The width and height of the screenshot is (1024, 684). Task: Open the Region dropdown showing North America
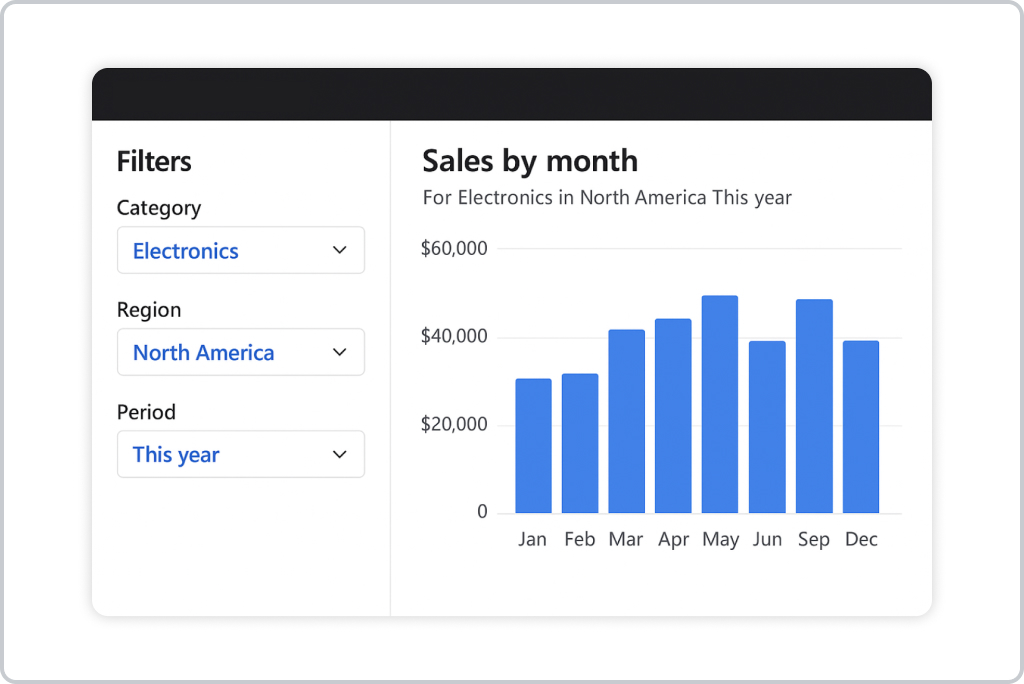point(240,352)
